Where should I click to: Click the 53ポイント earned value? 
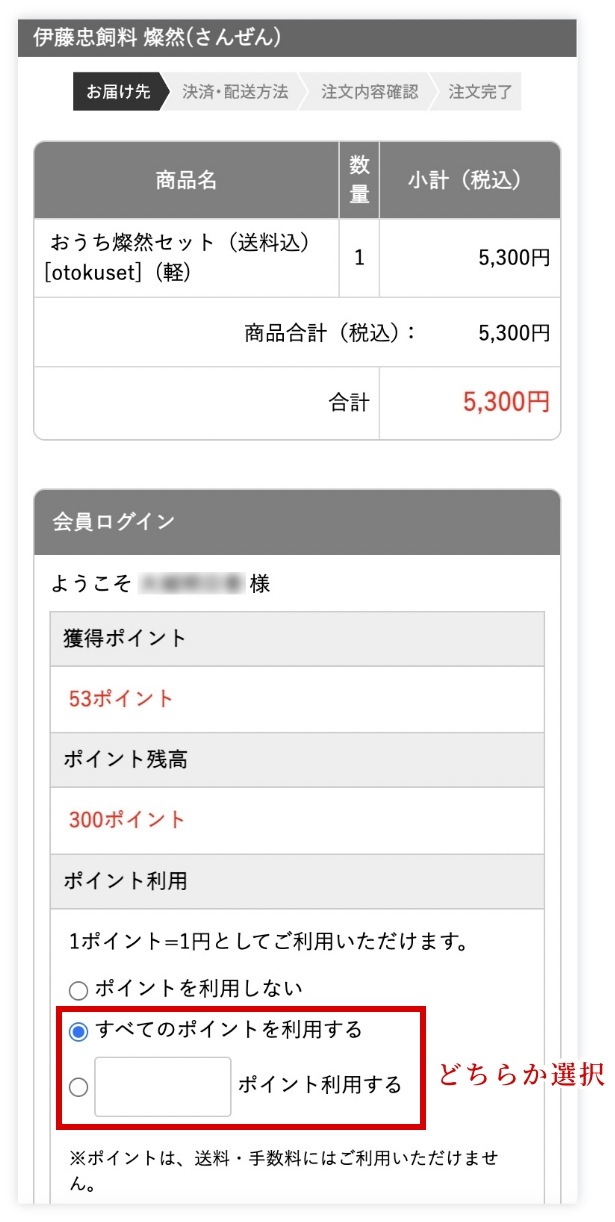point(121,699)
